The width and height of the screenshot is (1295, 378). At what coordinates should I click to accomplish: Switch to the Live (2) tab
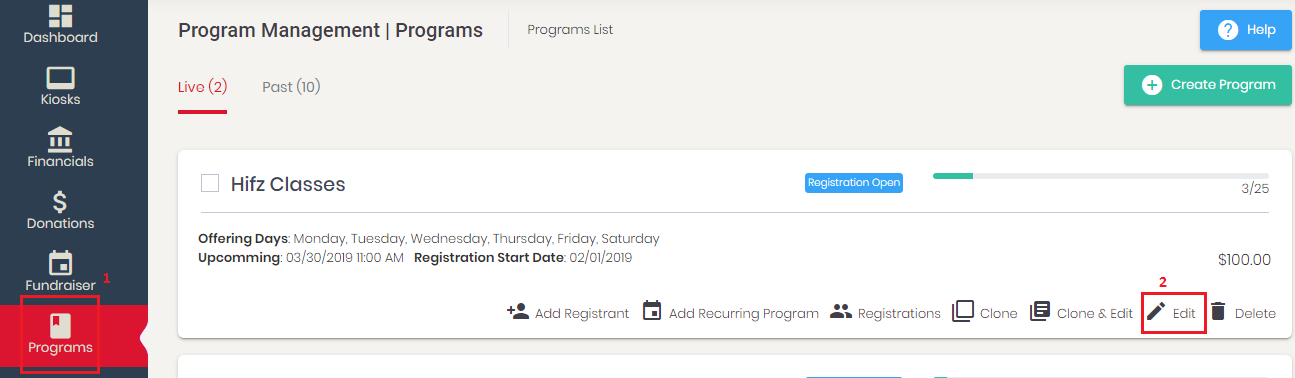(203, 87)
